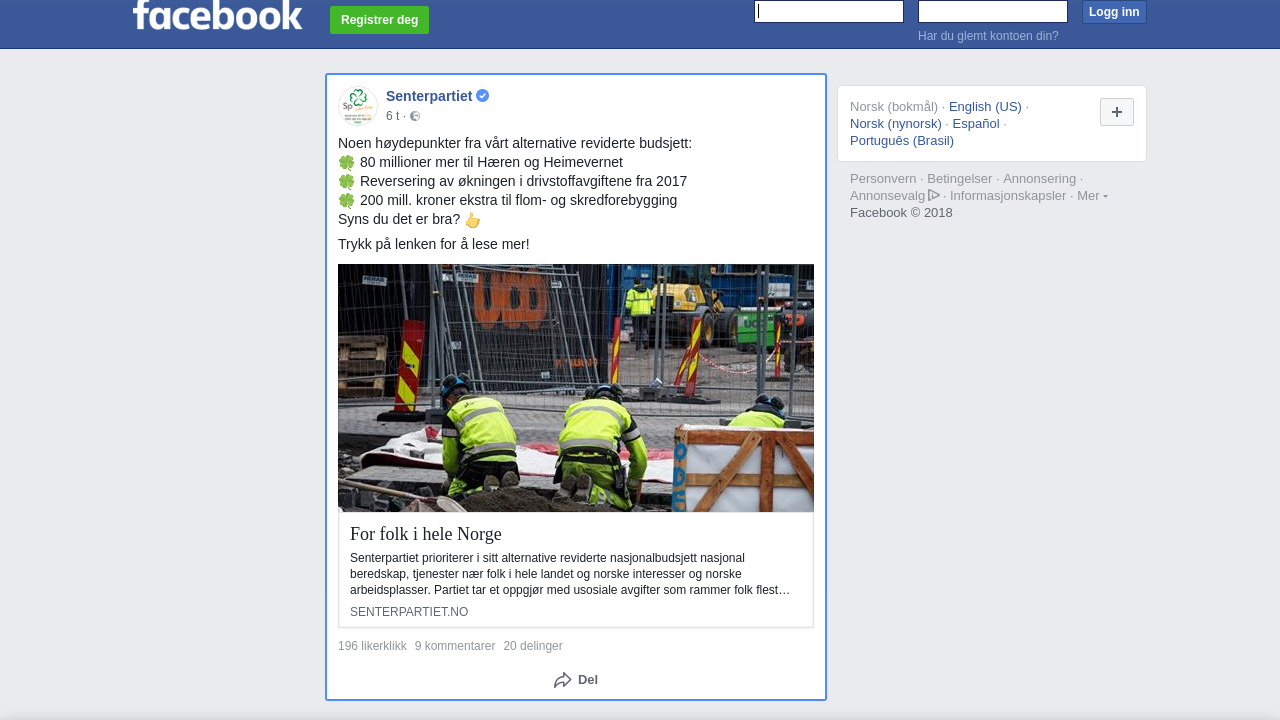
Task: Open Senterpartiet profile picture
Action: (358, 105)
